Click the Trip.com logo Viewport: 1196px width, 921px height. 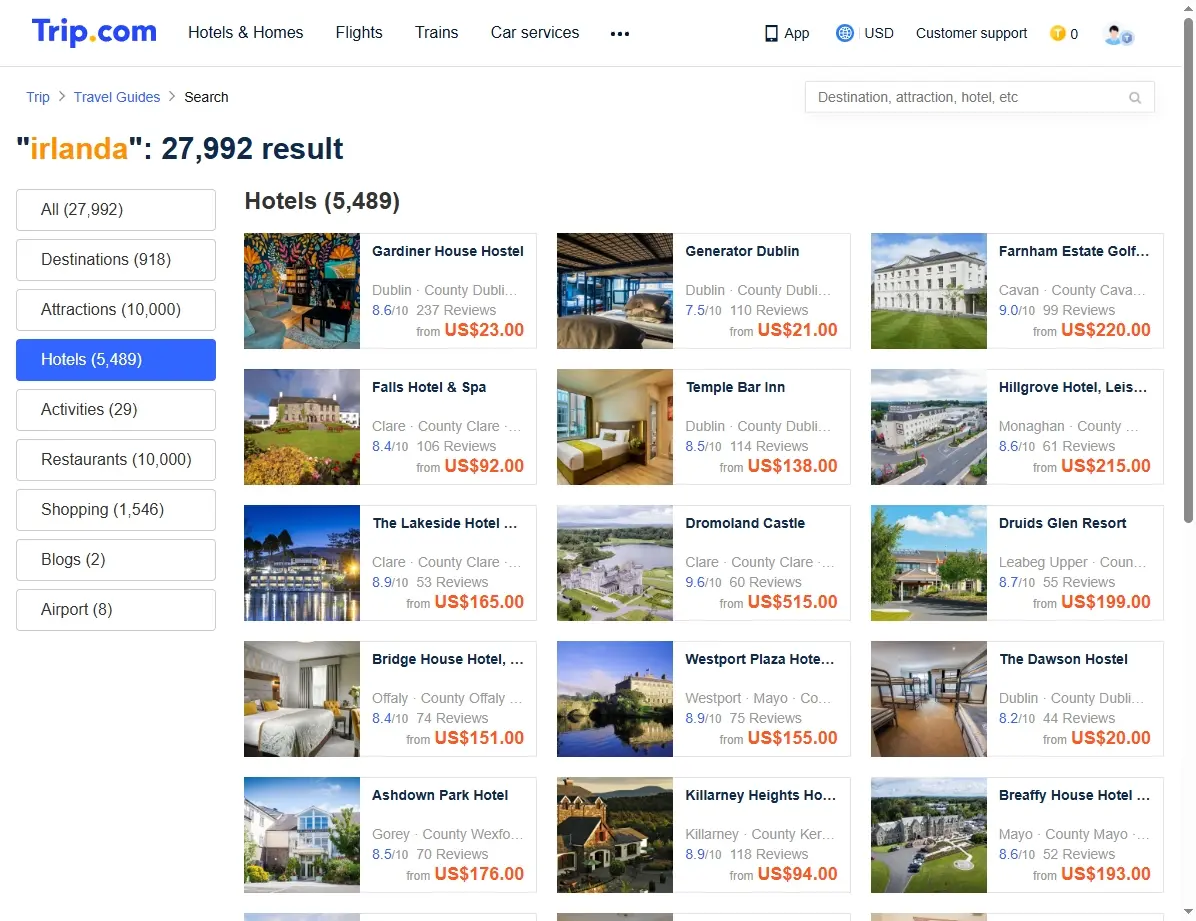tap(94, 32)
